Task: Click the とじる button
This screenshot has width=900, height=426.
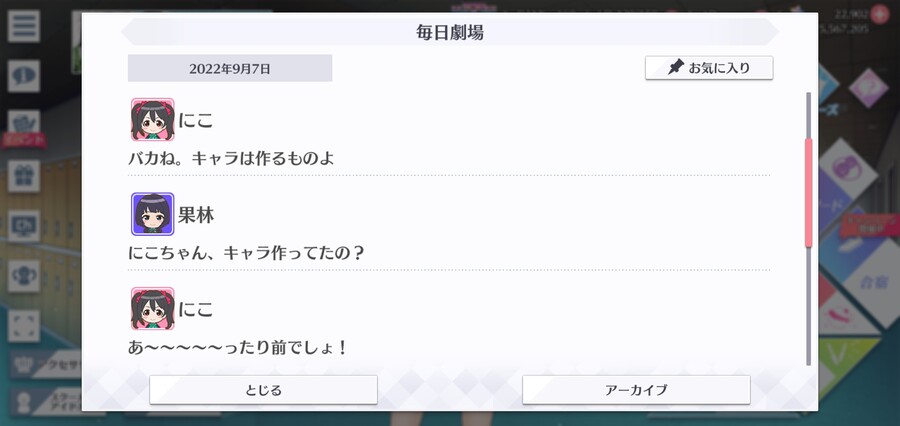Action: pos(263,390)
